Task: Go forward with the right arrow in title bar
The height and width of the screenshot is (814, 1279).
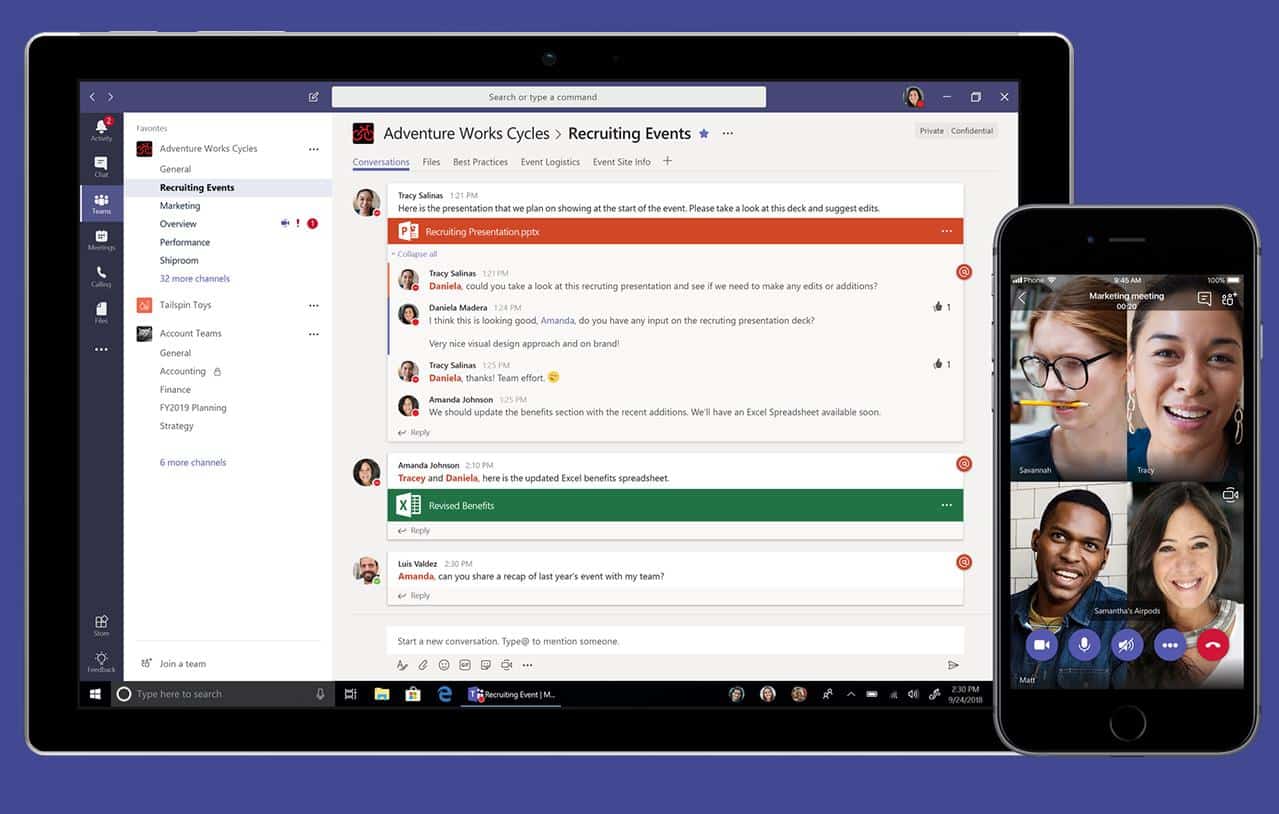Action: point(110,97)
